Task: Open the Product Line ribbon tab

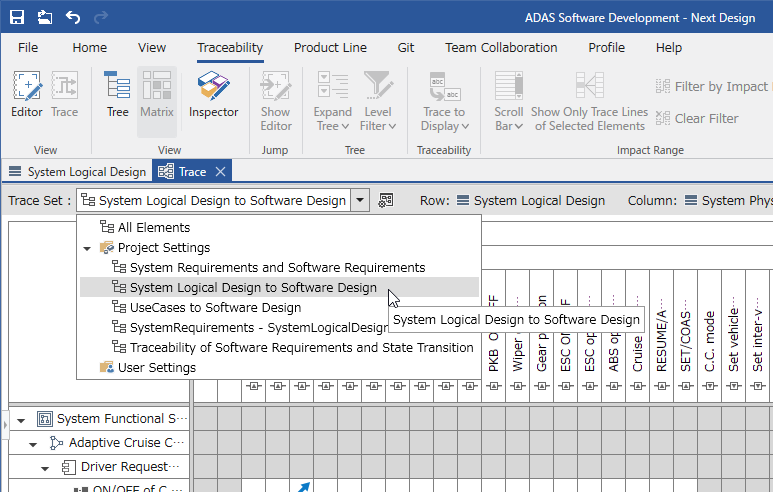Action: point(330,48)
